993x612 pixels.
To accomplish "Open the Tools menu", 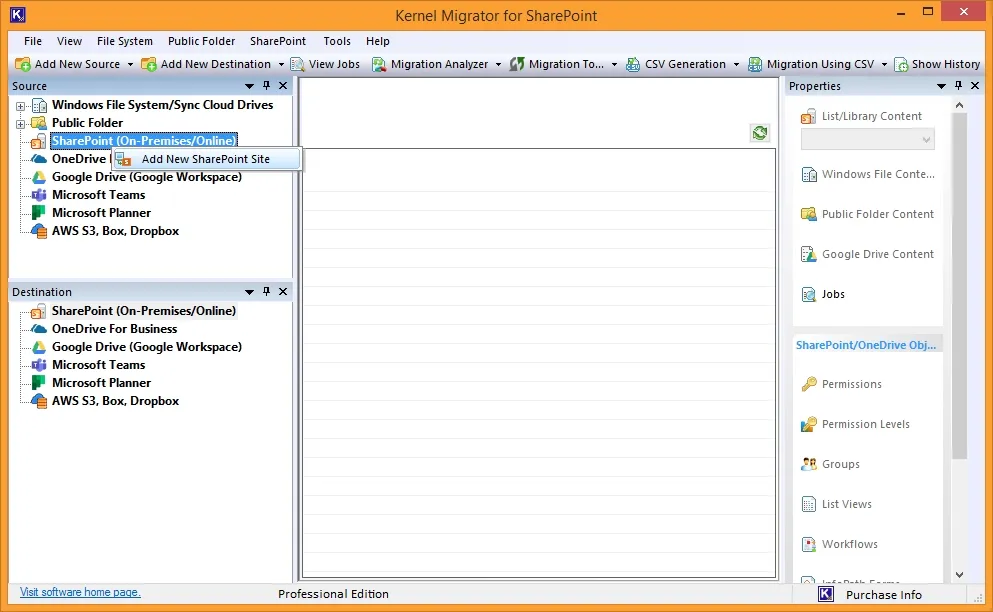I will coord(337,41).
